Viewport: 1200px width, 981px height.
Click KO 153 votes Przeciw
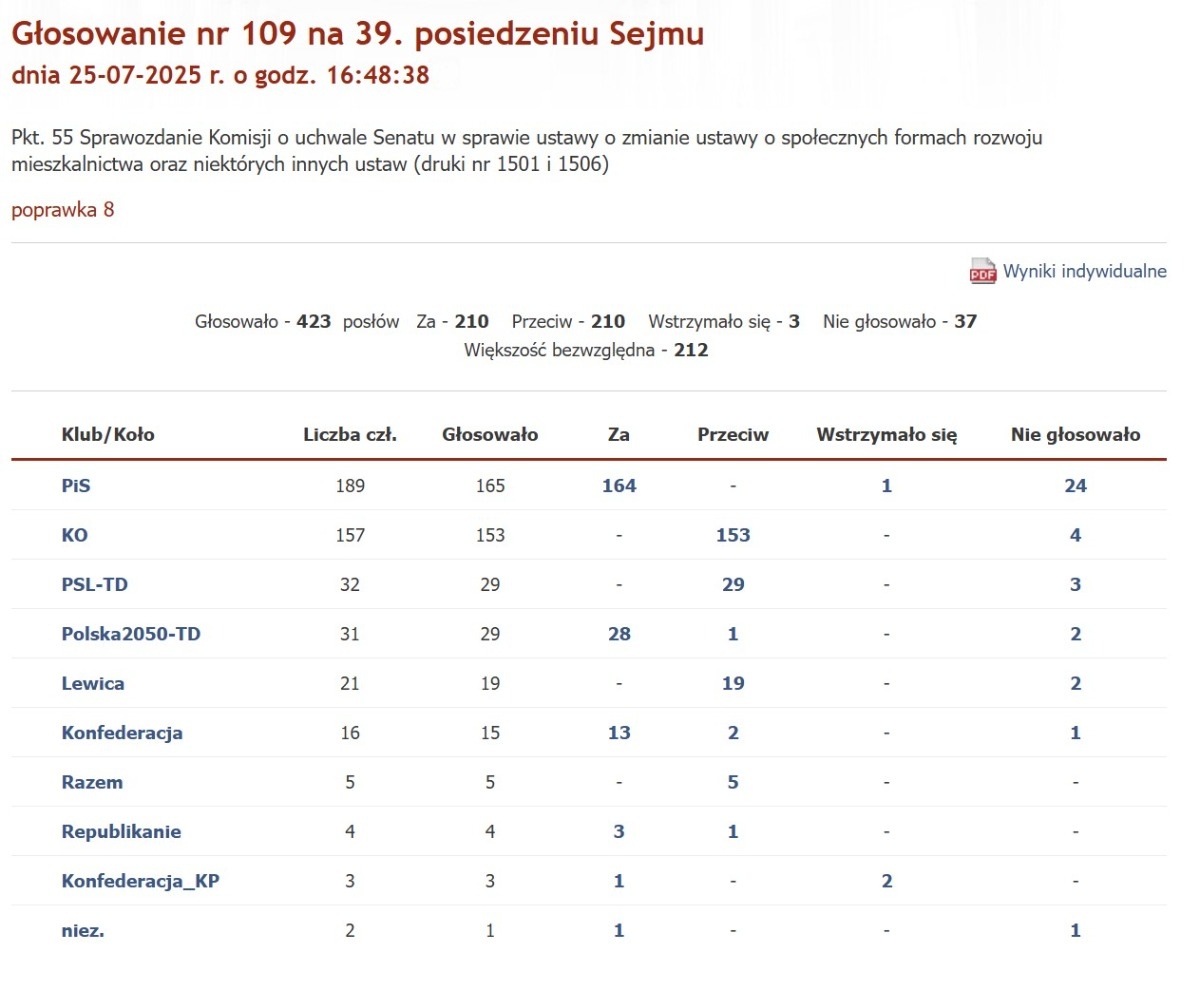[733, 535]
